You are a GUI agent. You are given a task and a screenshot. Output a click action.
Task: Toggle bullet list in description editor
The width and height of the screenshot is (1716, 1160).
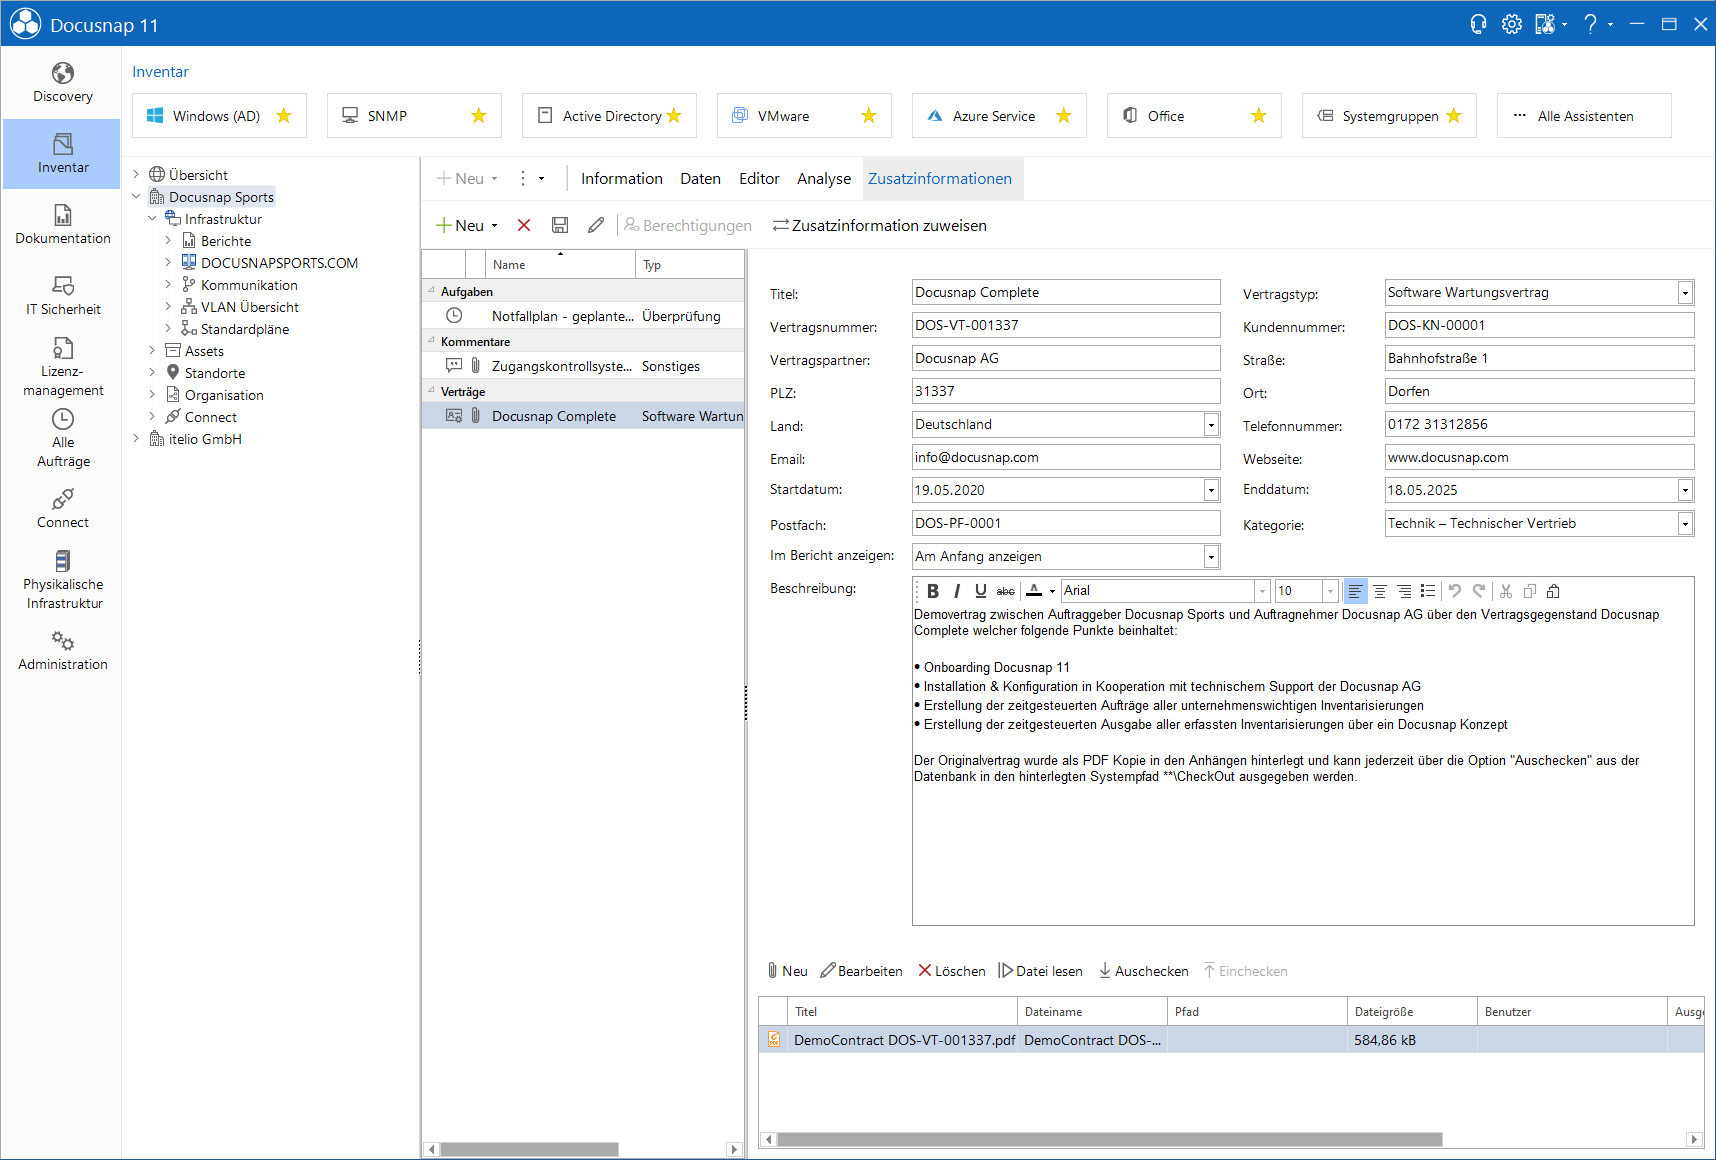(1428, 591)
